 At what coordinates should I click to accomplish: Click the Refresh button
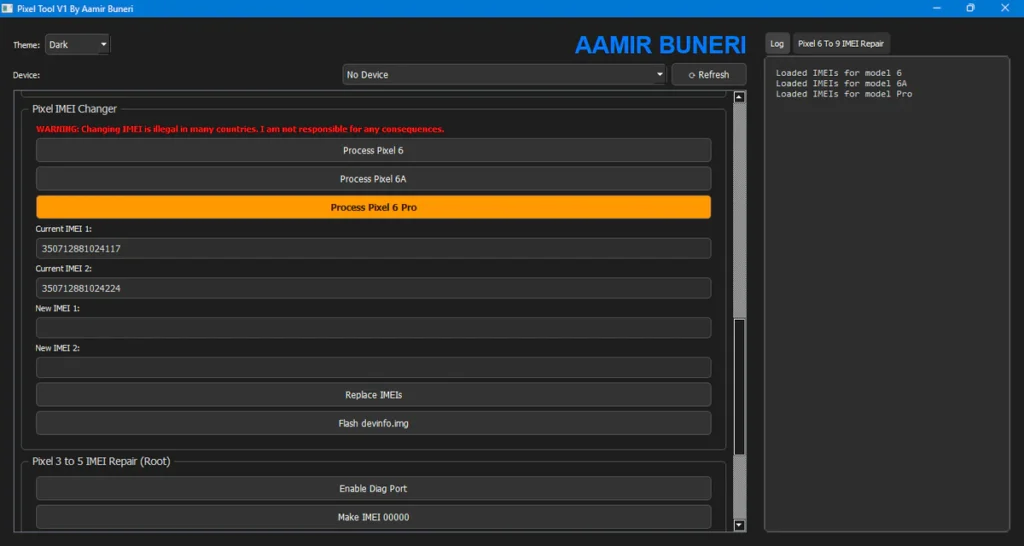coord(709,74)
